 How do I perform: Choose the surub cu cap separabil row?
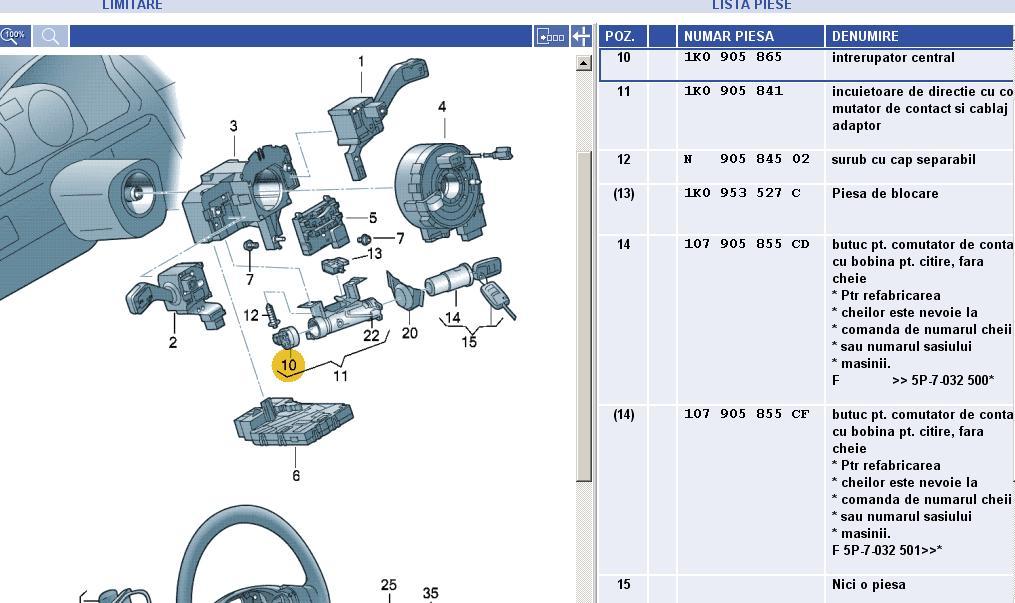pyautogui.click(x=903, y=160)
